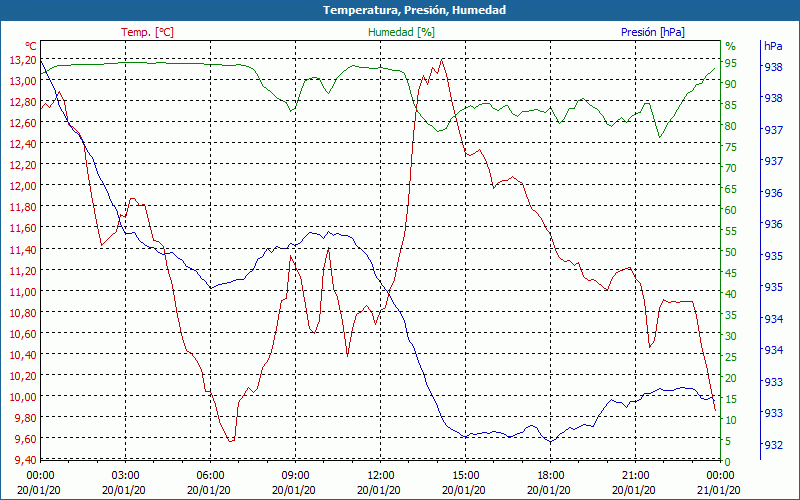Click time axis label "15:00"
This screenshot has width=800, height=500.
pos(465,476)
